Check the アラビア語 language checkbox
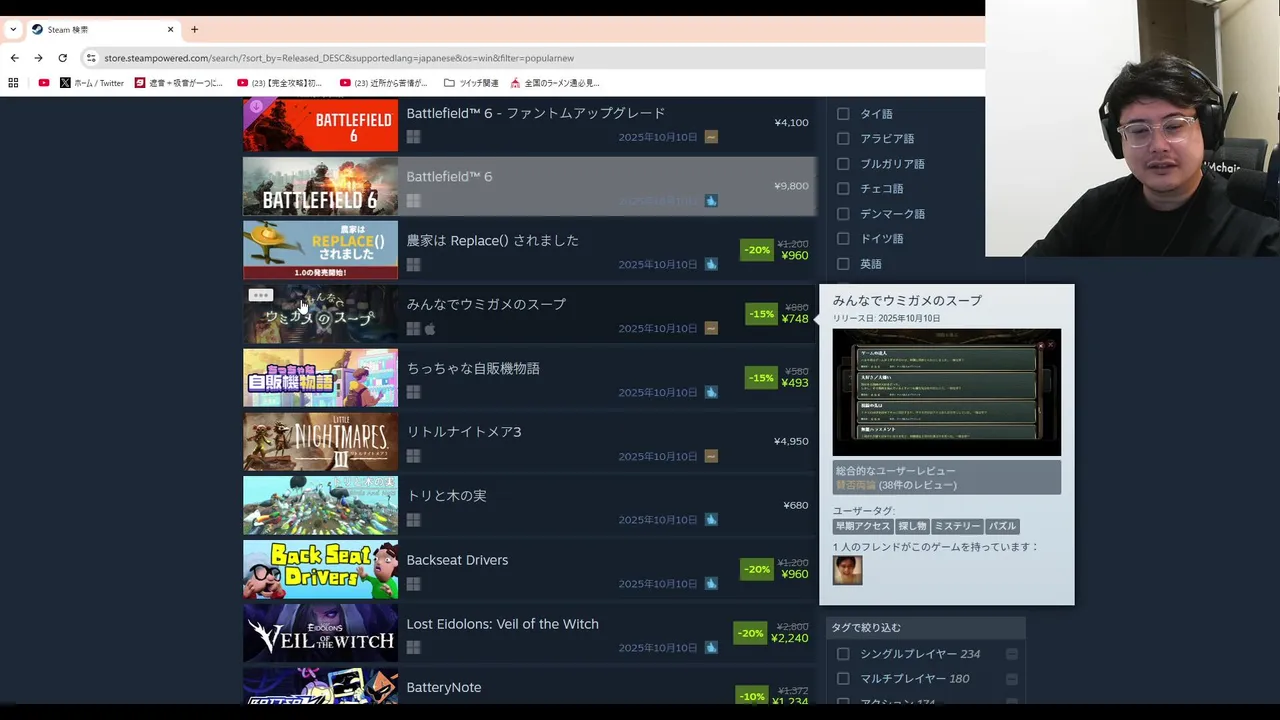Screen dimensions: 1280x720 tap(843, 139)
